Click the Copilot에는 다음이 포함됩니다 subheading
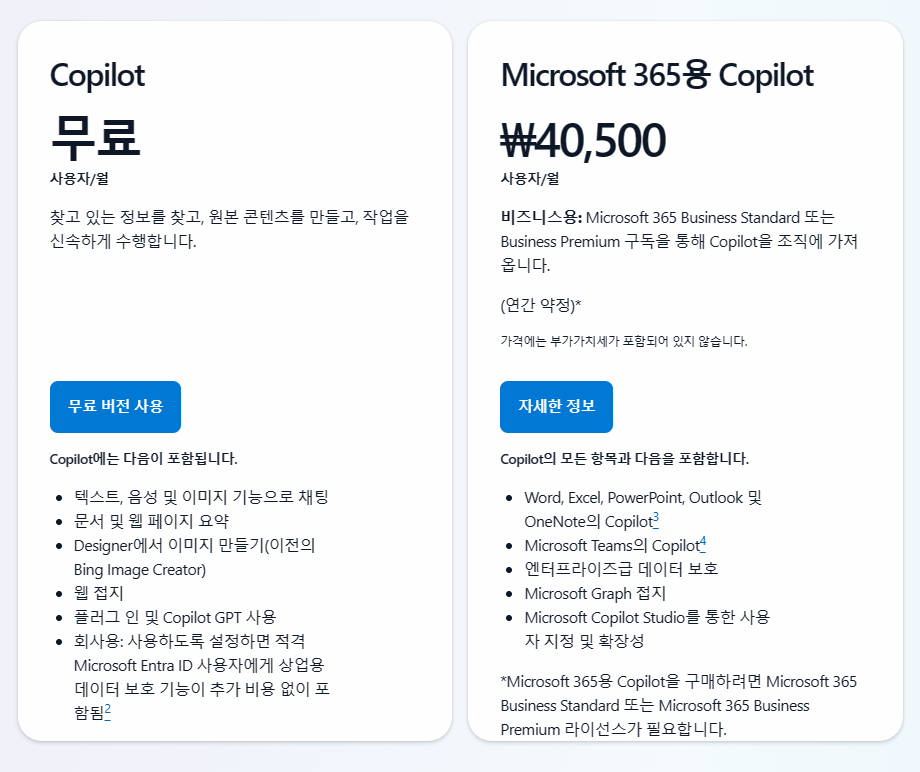The width and height of the screenshot is (920, 772). click(x=143, y=459)
